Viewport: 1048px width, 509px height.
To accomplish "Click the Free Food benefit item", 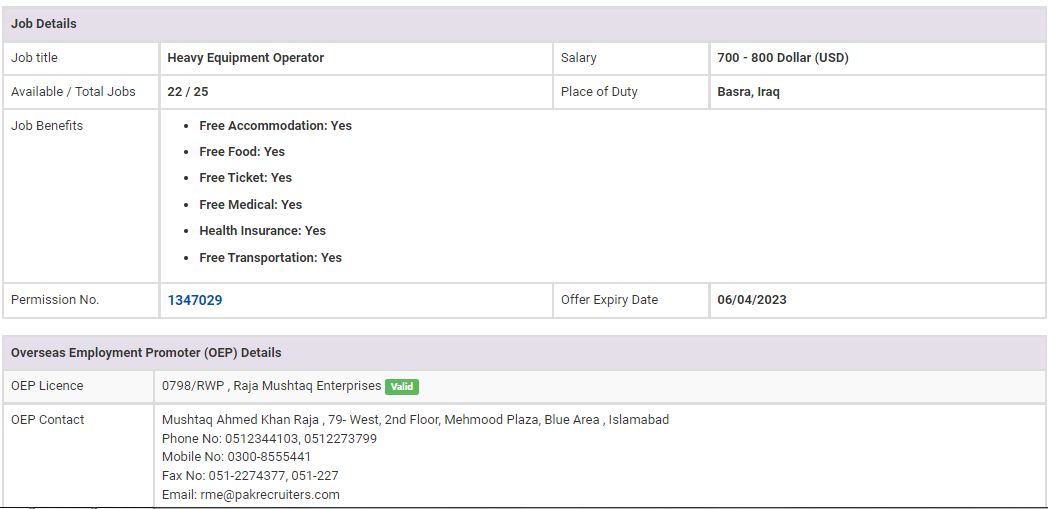I will [x=242, y=152].
